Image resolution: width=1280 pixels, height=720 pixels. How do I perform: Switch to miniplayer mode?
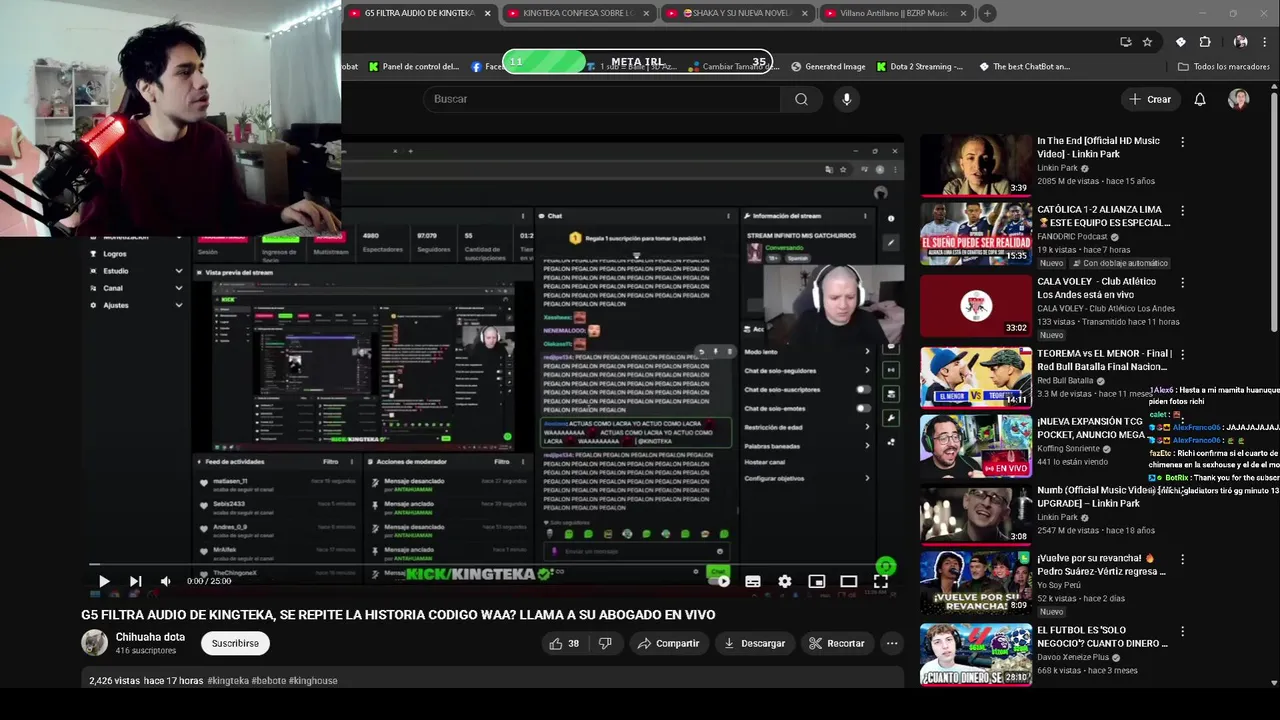pyautogui.click(x=817, y=581)
